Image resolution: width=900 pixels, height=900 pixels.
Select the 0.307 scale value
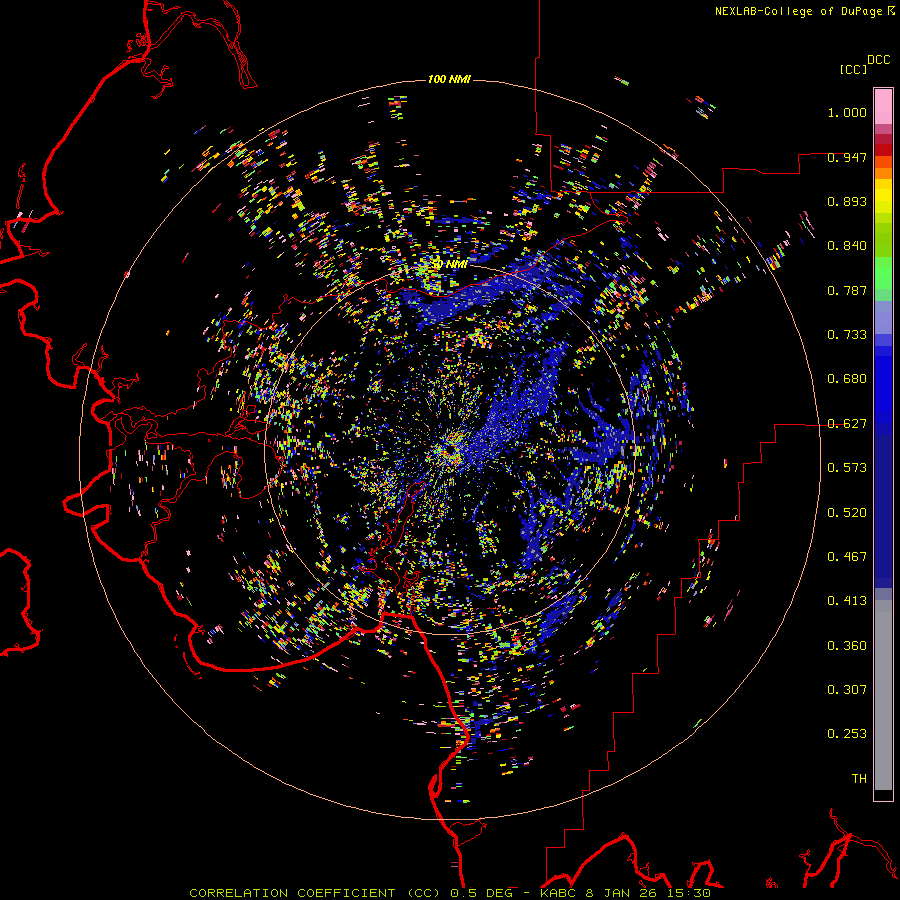847,690
